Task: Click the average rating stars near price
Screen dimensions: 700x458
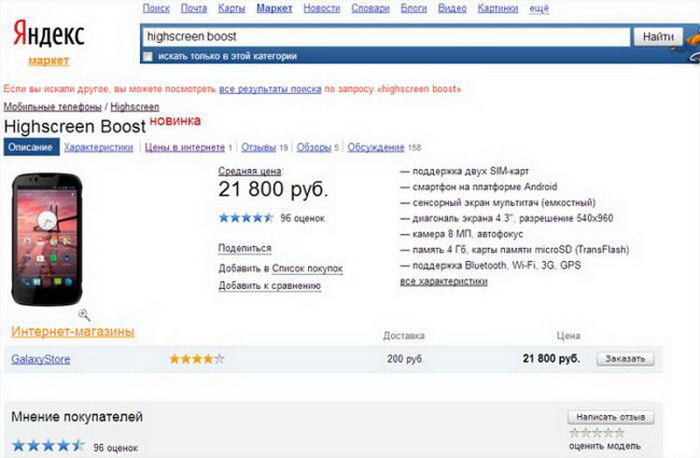Action: pyautogui.click(x=245, y=217)
